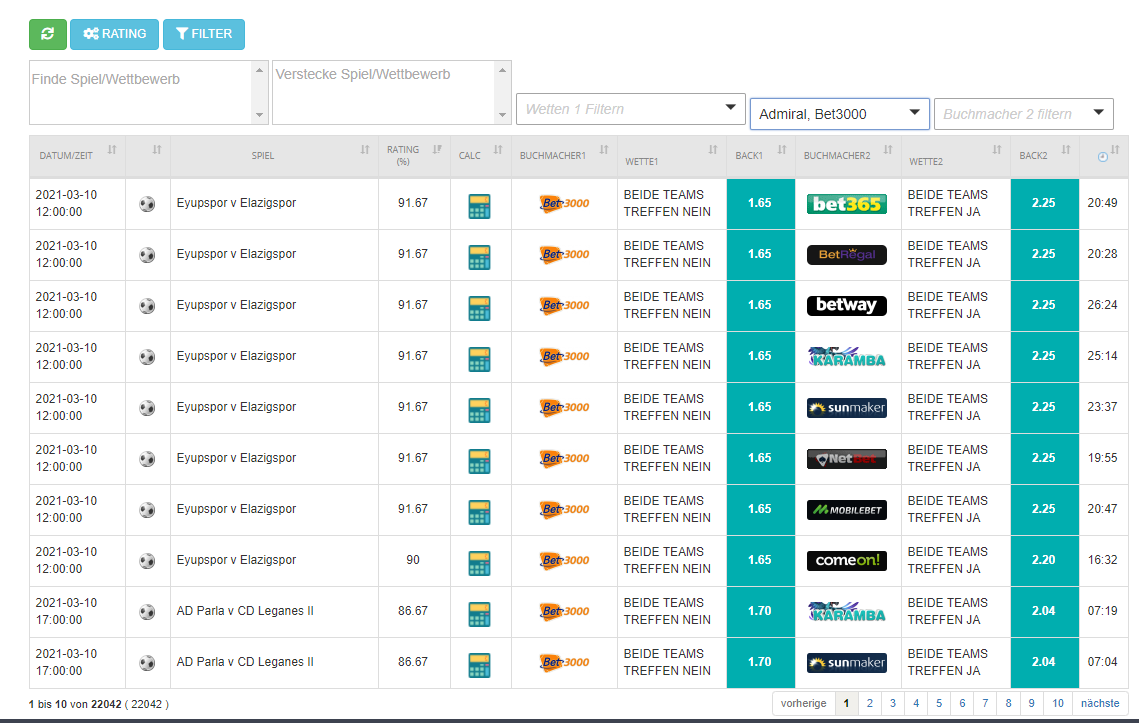Click the Bet3000 logo in betway row

click(x=564, y=305)
